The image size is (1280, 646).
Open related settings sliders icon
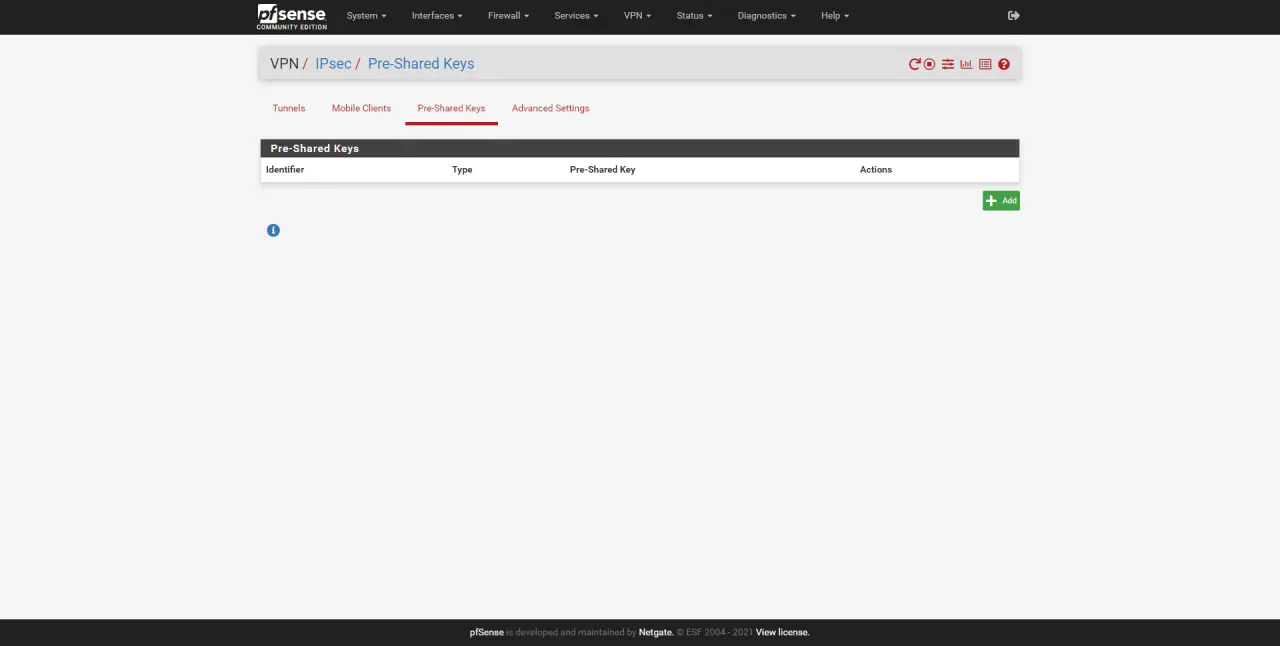tap(947, 64)
